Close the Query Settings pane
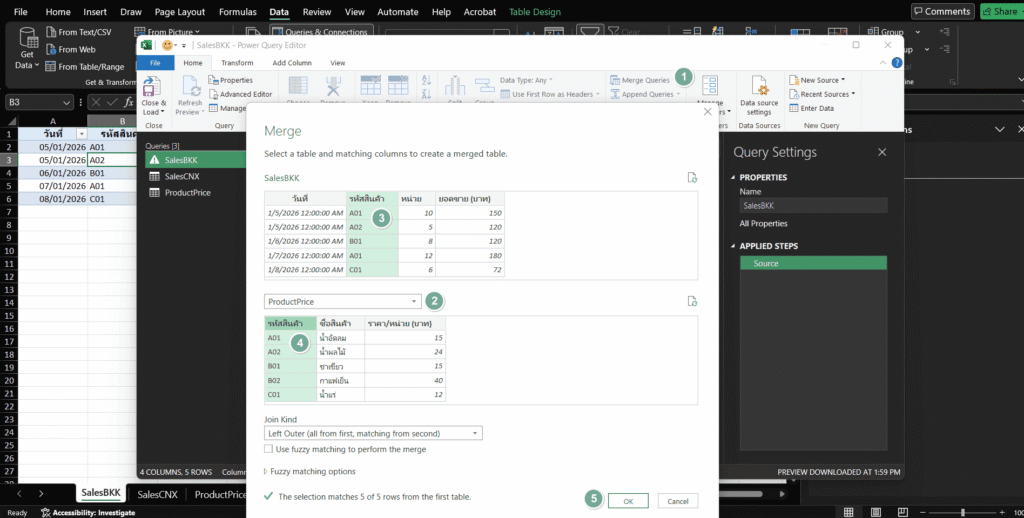The image size is (1024, 518). coord(882,152)
